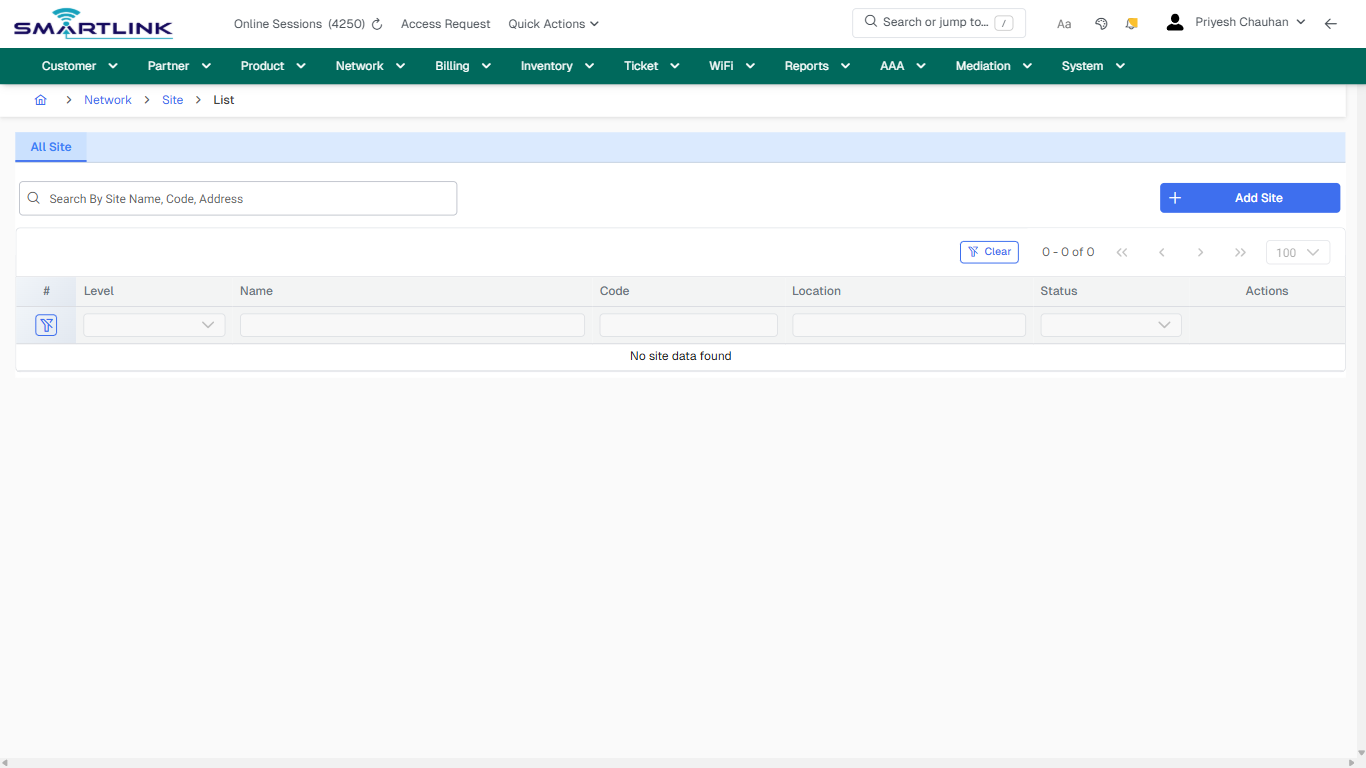Open the Network menu
This screenshot has width=1366, height=768.
(369, 65)
